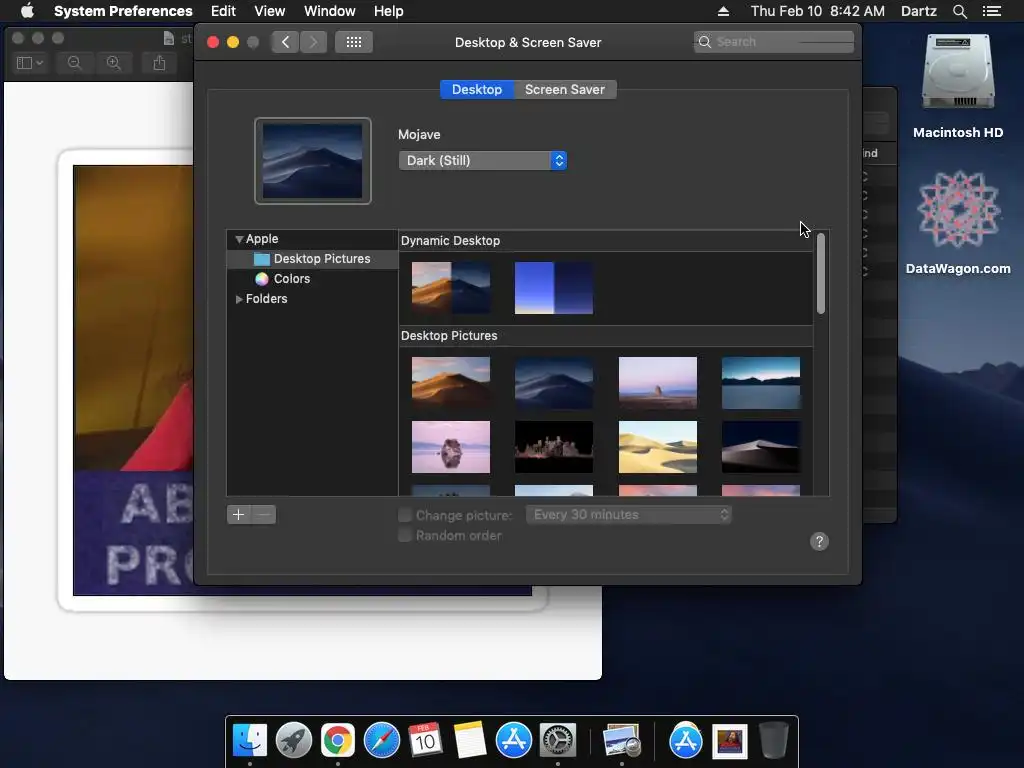The width and height of the screenshot is (1024, 768).
Task: Open Preview app icon in the Dock
Action: click(621, 741)
